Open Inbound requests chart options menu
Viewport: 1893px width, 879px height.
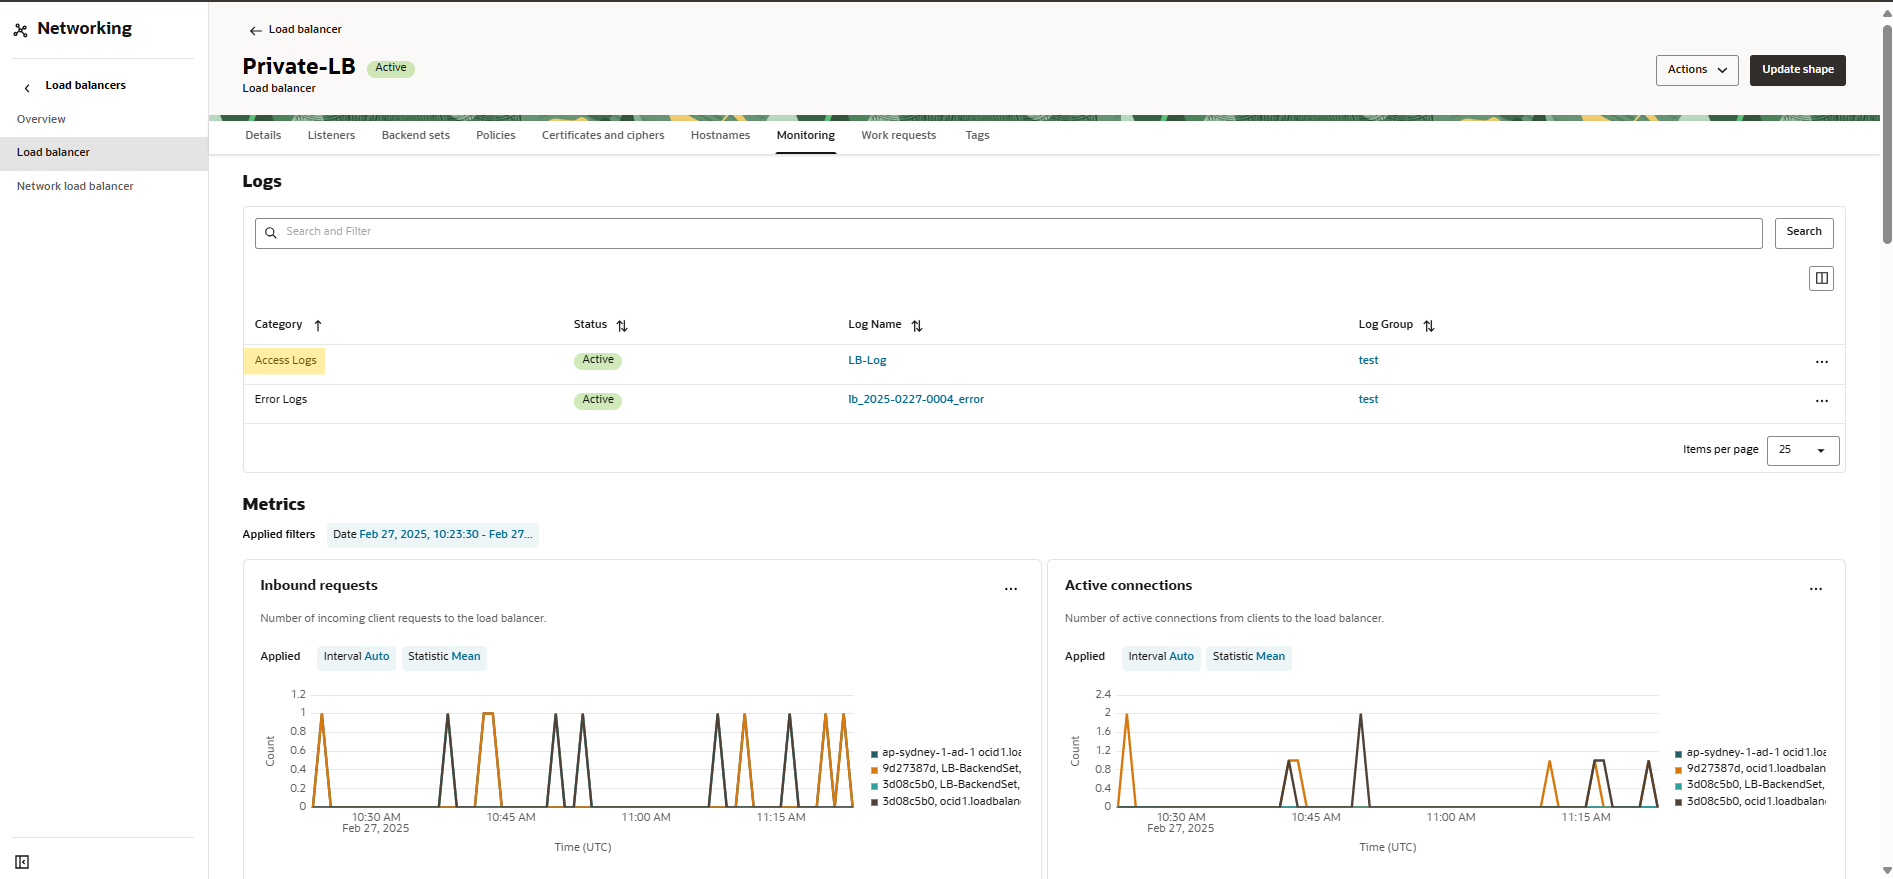click(1010, 589)
